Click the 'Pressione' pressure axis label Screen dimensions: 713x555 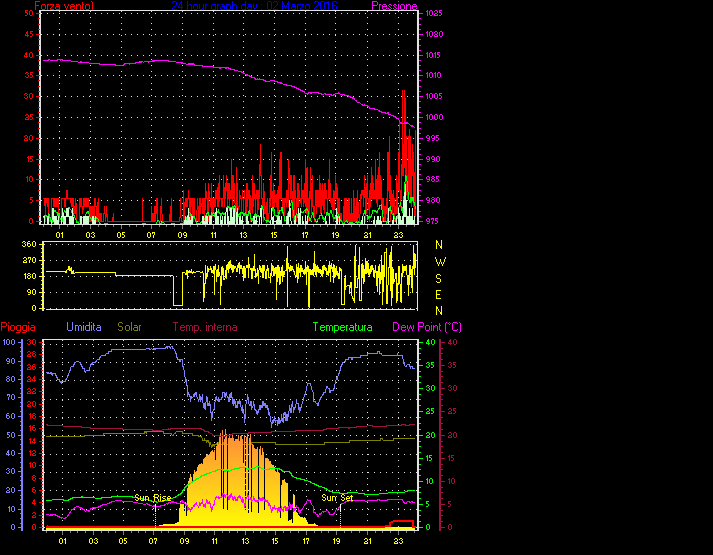394,6
